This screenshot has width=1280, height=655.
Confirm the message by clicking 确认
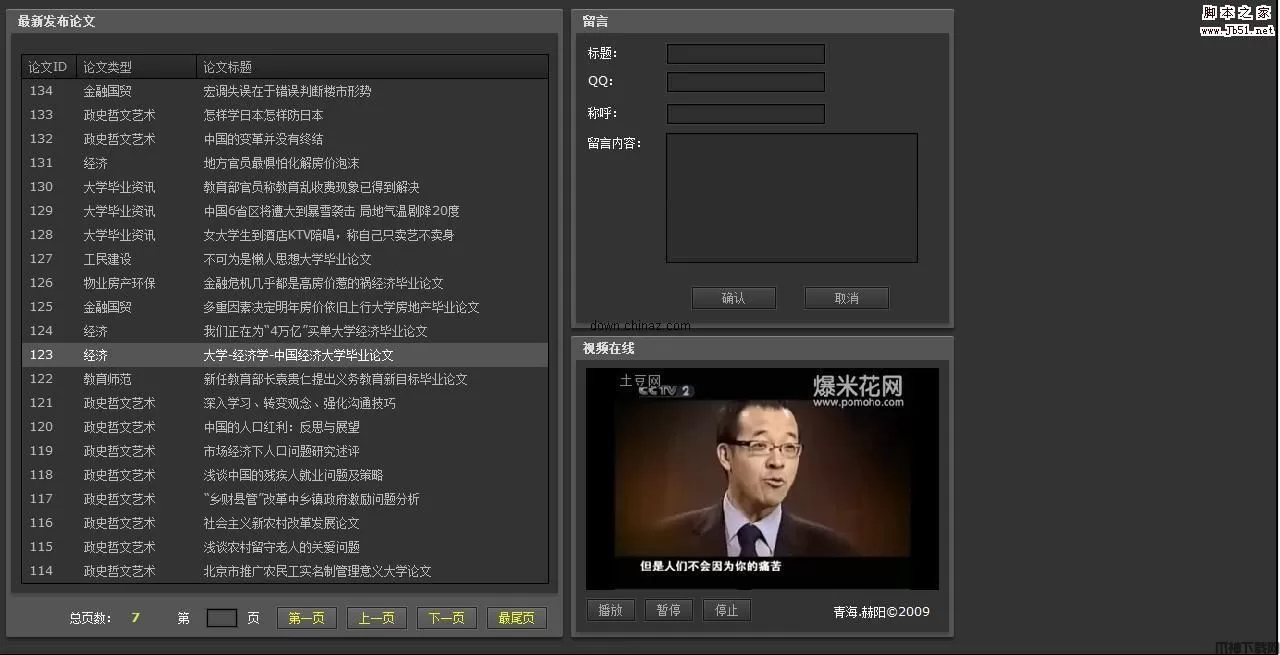tap(734, 297)
